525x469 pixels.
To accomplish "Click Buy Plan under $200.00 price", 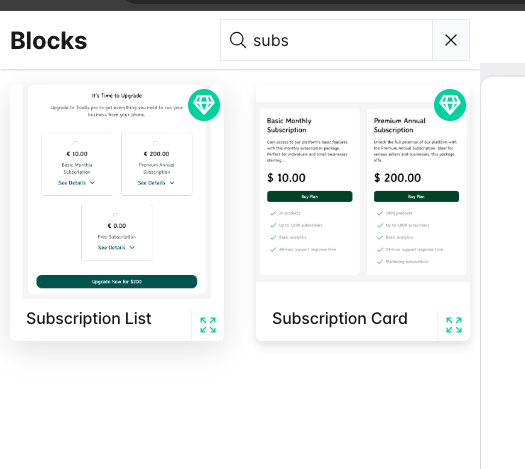I will (x=416, y=197).
